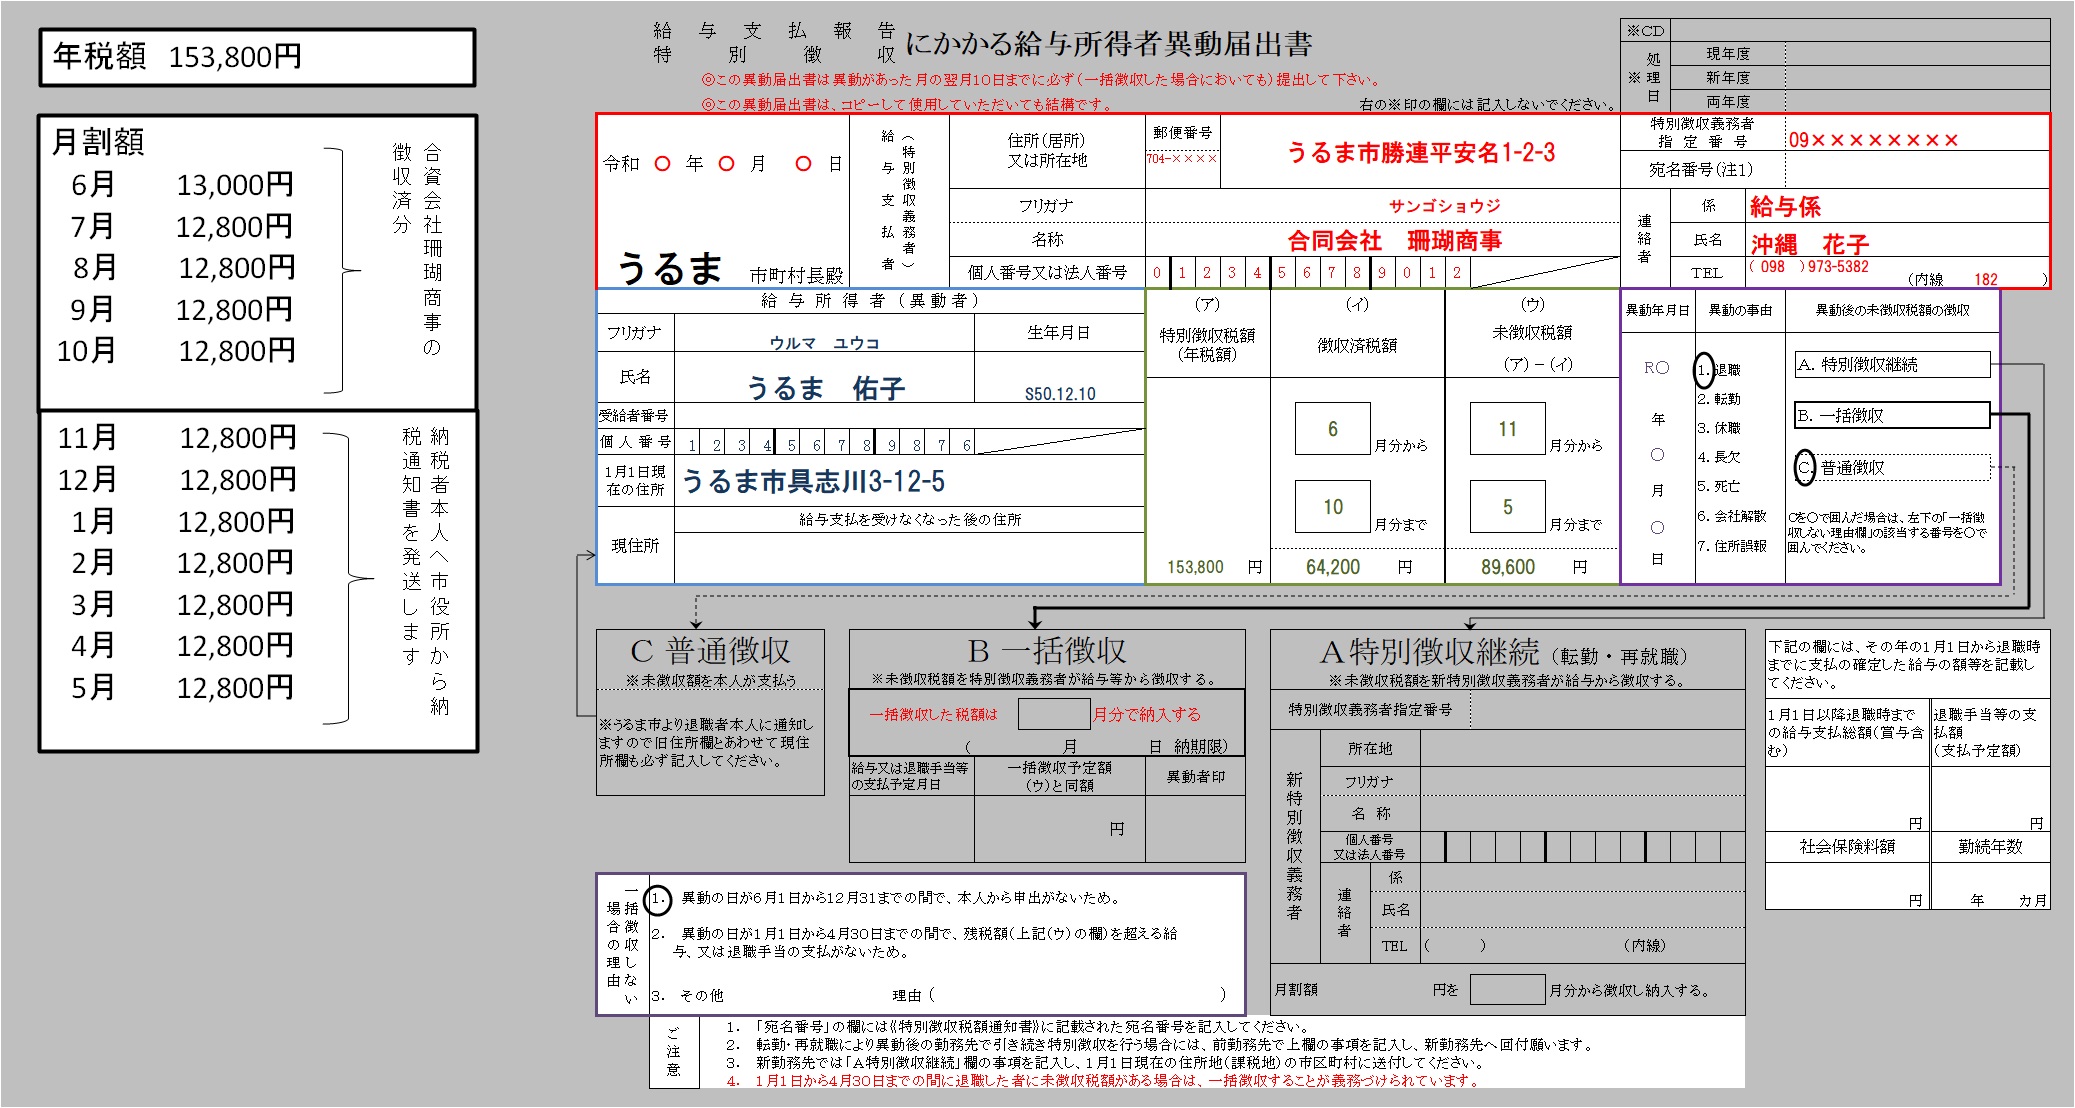The height and width of the screenshot is (1108, 2075).
Task: Click the employee name うるま 佑子
Action: click(825, 388)
